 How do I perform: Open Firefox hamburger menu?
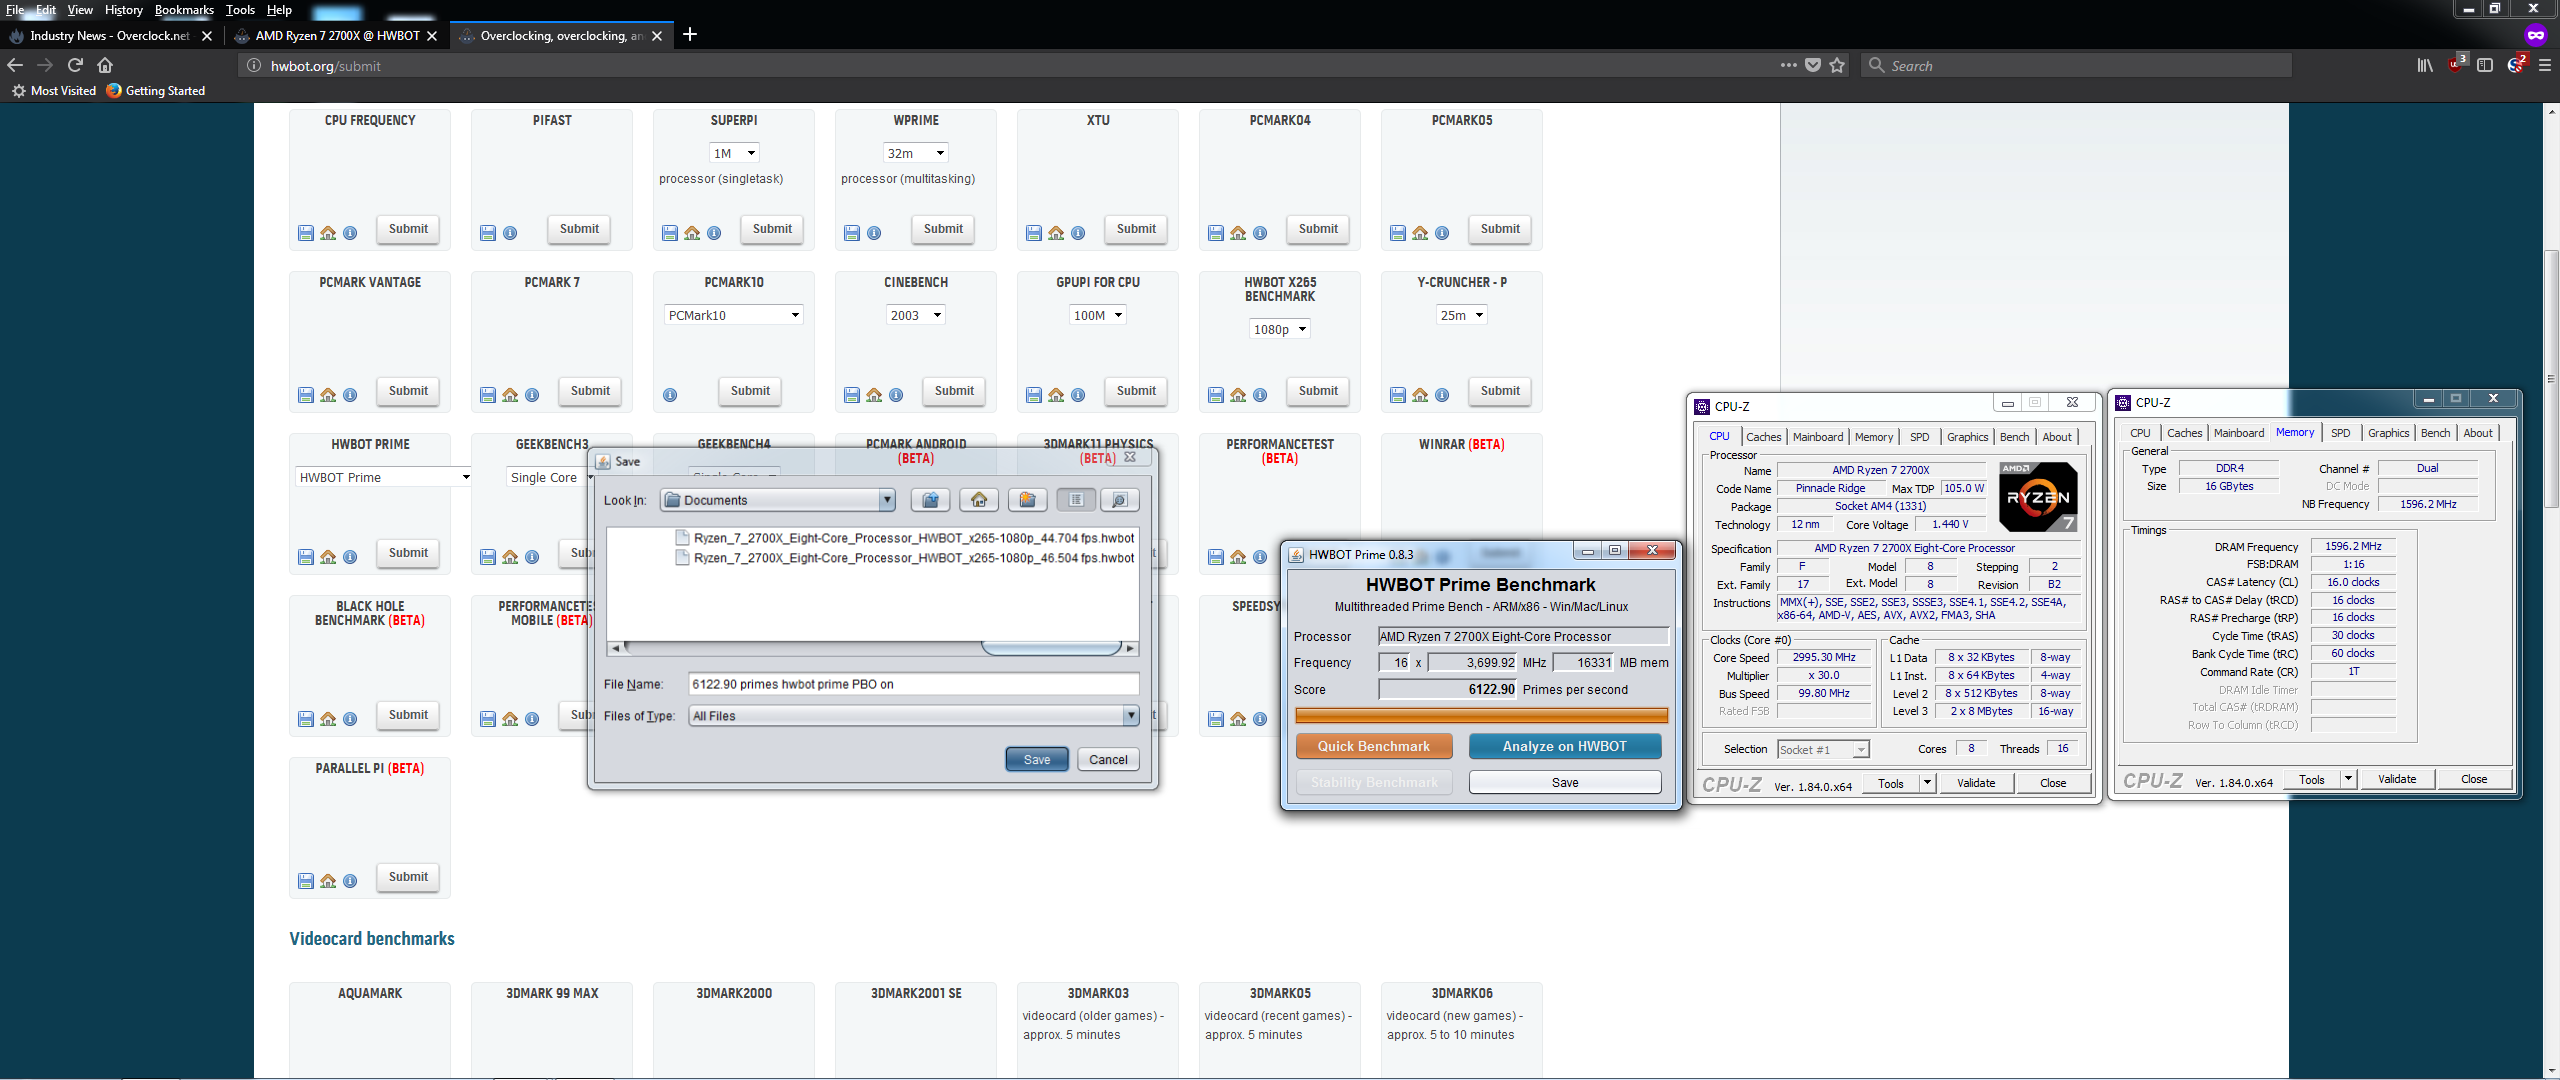click(2545, 65)
